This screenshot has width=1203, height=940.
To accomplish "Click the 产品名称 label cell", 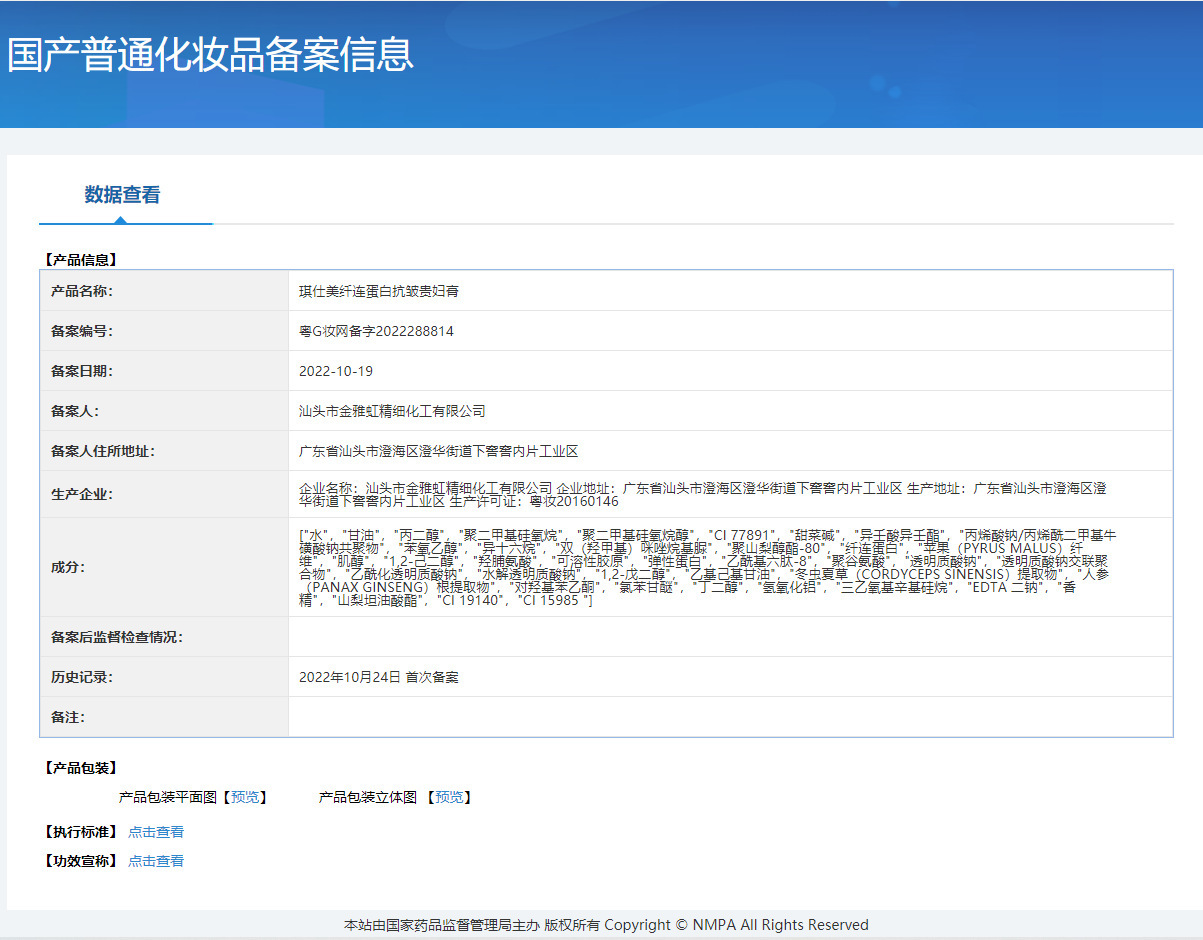I will click(x=82, y=291).
